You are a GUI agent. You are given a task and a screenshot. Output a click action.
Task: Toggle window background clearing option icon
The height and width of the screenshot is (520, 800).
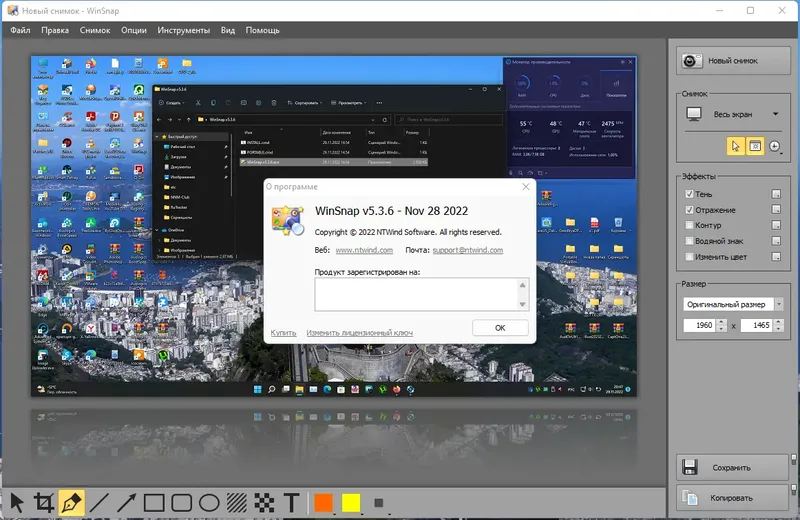click(x=755, y=146)
